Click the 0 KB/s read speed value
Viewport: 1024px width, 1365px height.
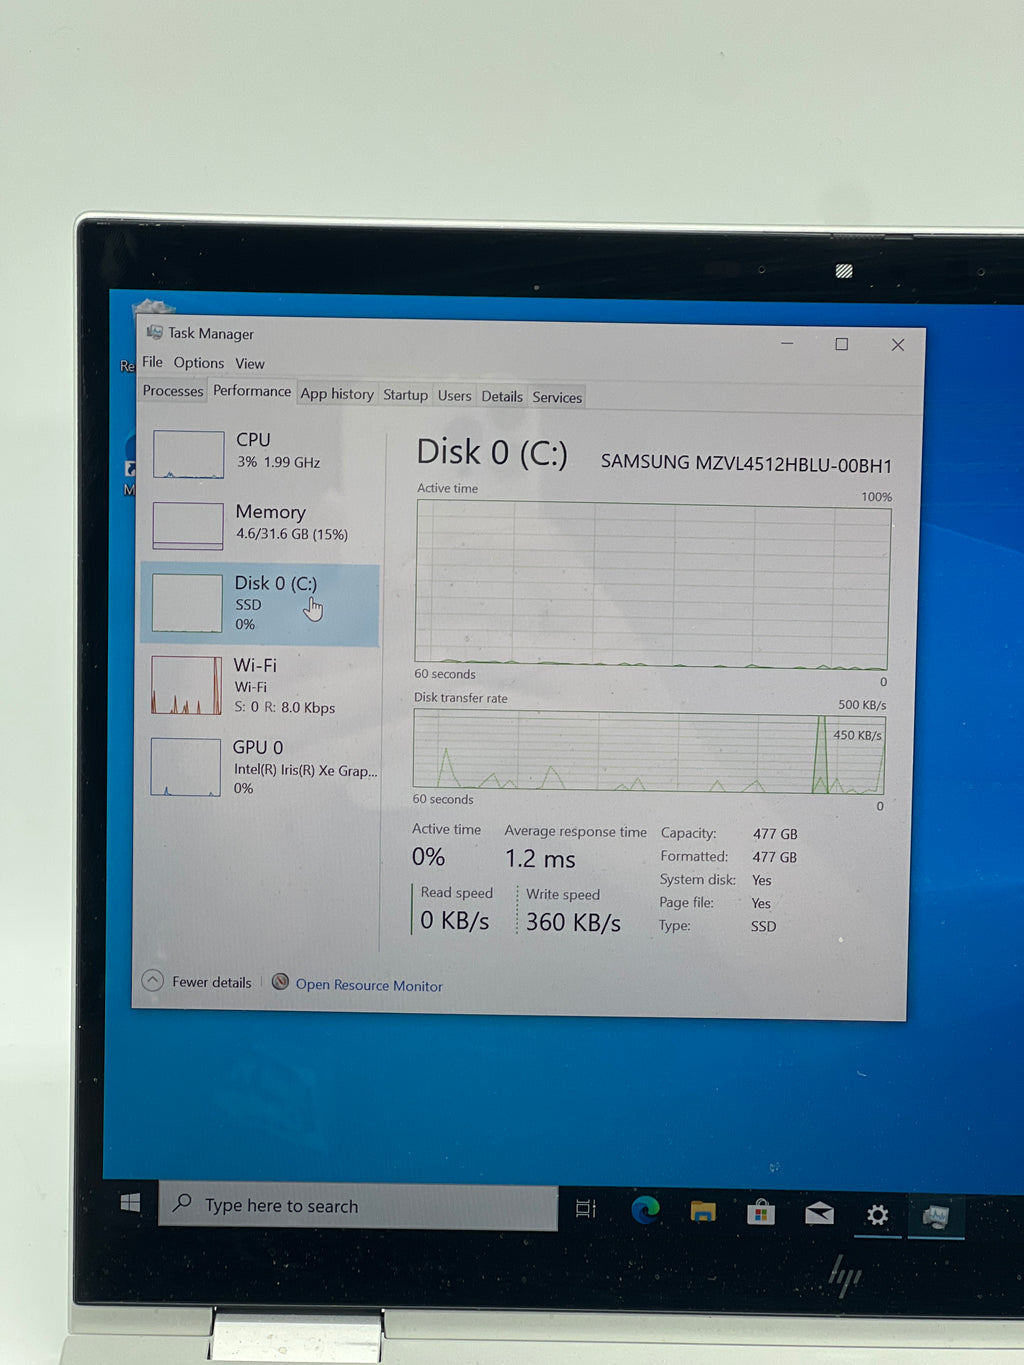(455, 920)
